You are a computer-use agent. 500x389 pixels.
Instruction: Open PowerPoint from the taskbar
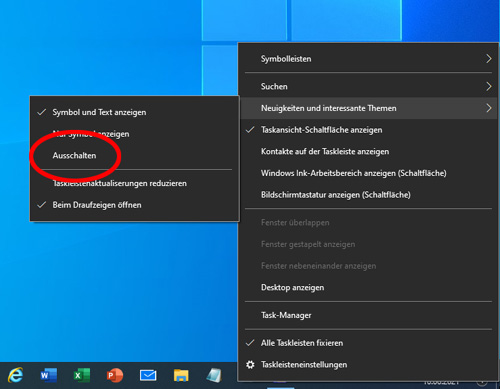pos(115,375)
